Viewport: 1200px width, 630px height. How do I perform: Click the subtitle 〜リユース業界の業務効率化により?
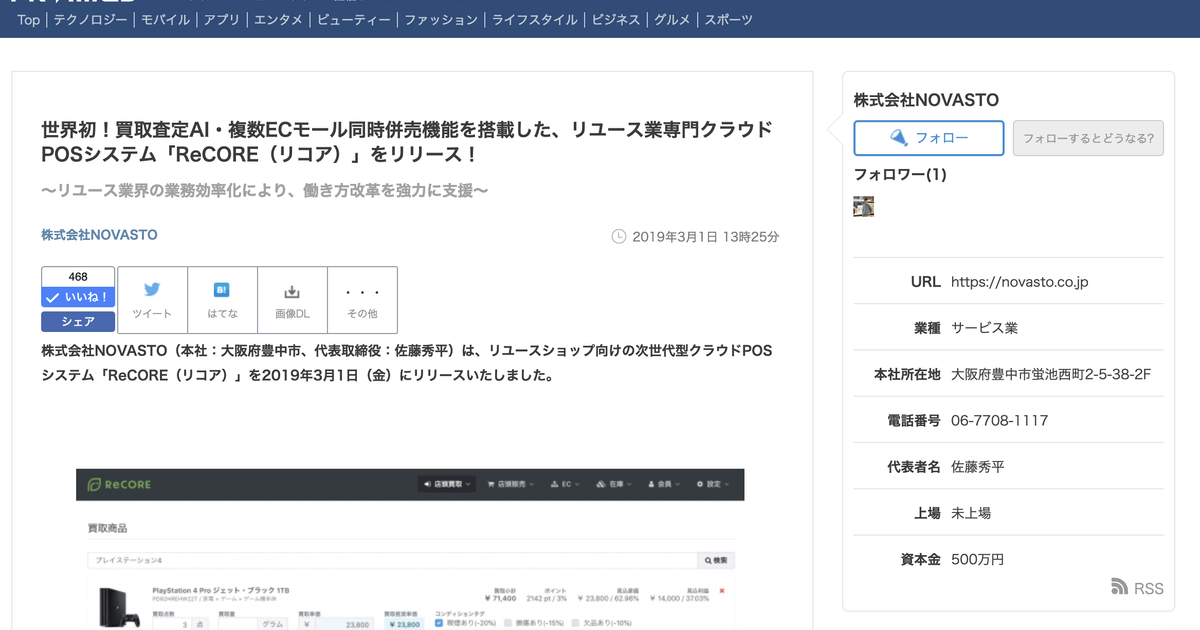(x=265, y=190)
